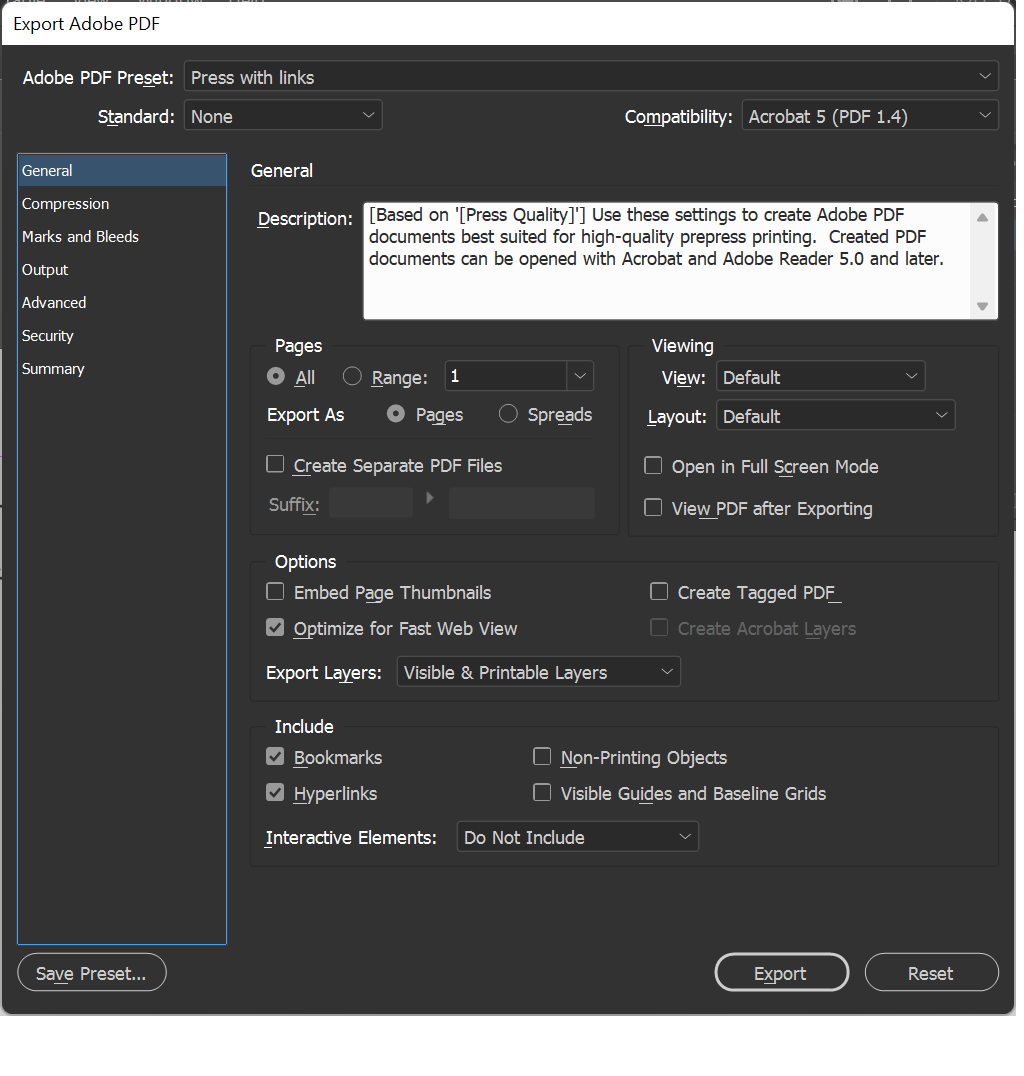Open the Export Layers dropdown

pyautogui.click(x=538, y=671)
